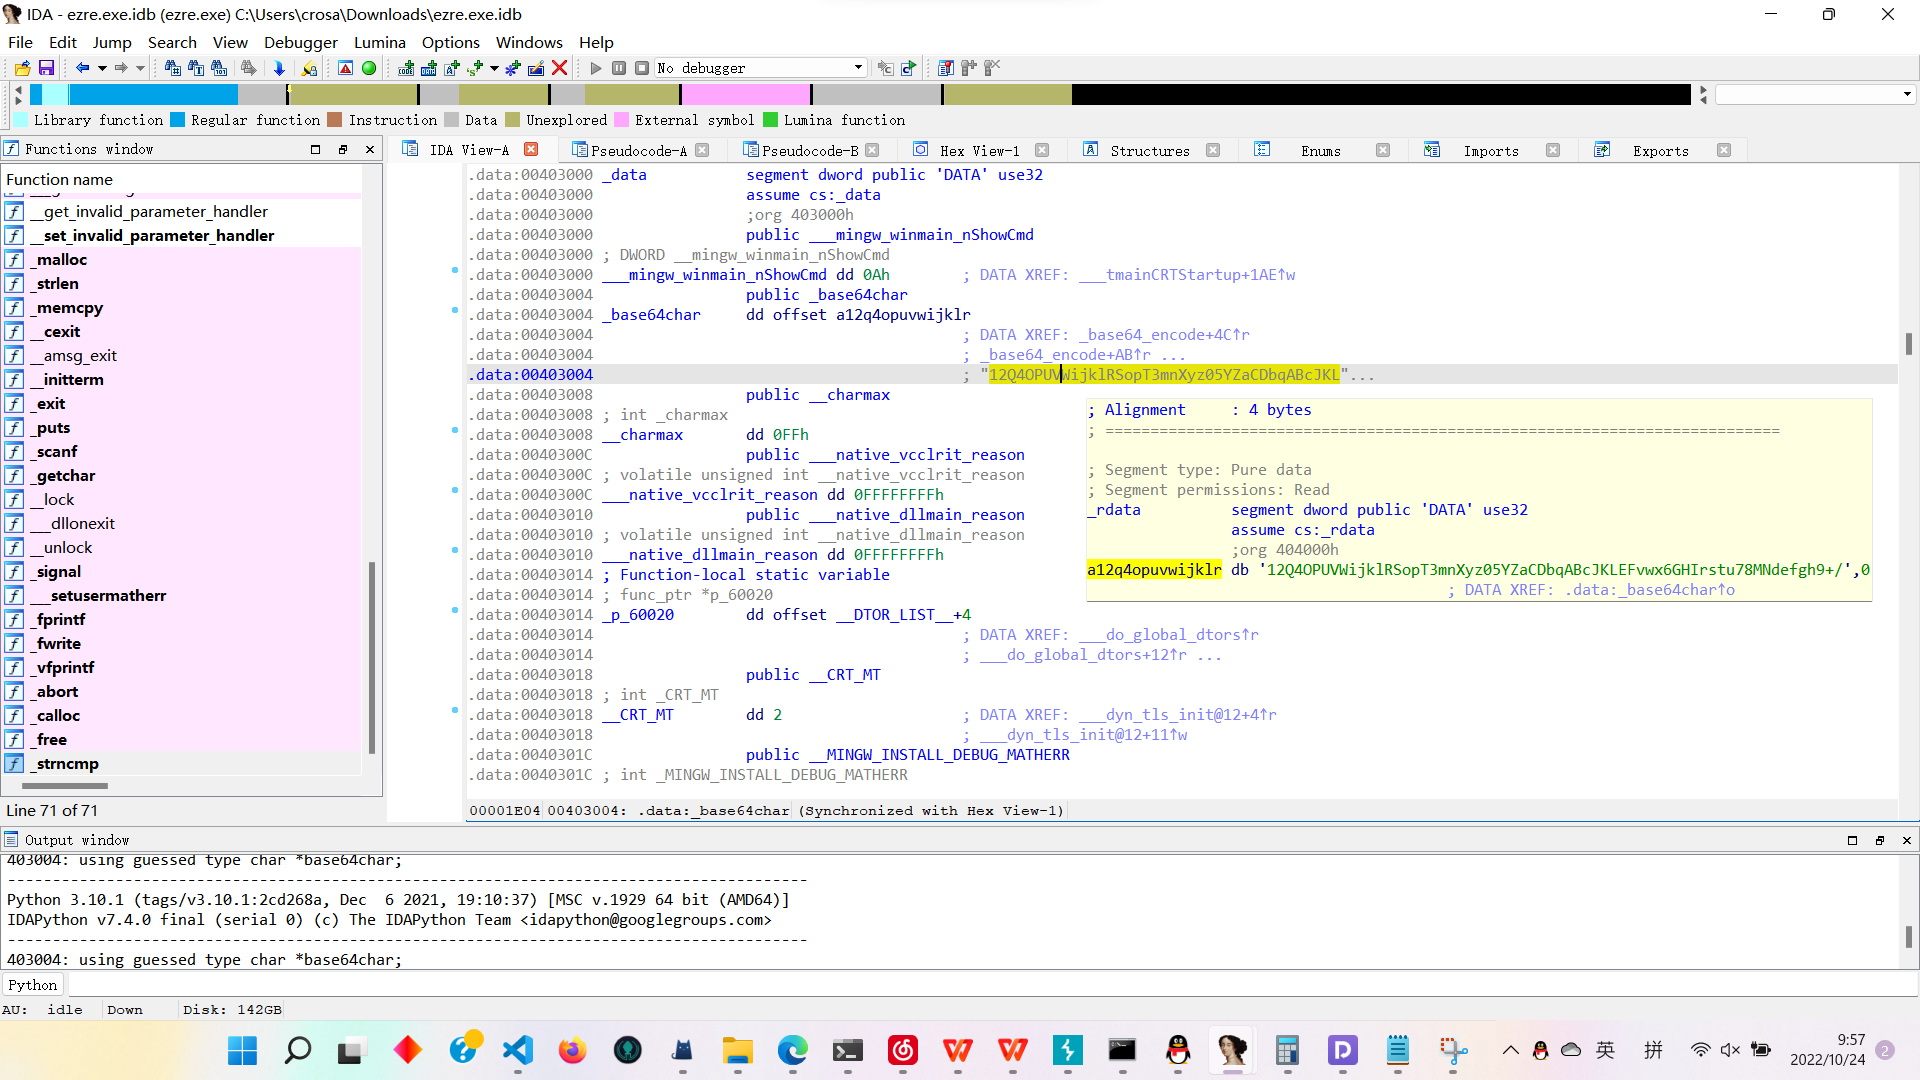The height and width of the screenshot is (1080, 1920).
Task: Click the convert to code icon
Action: (x=406, y=68)
